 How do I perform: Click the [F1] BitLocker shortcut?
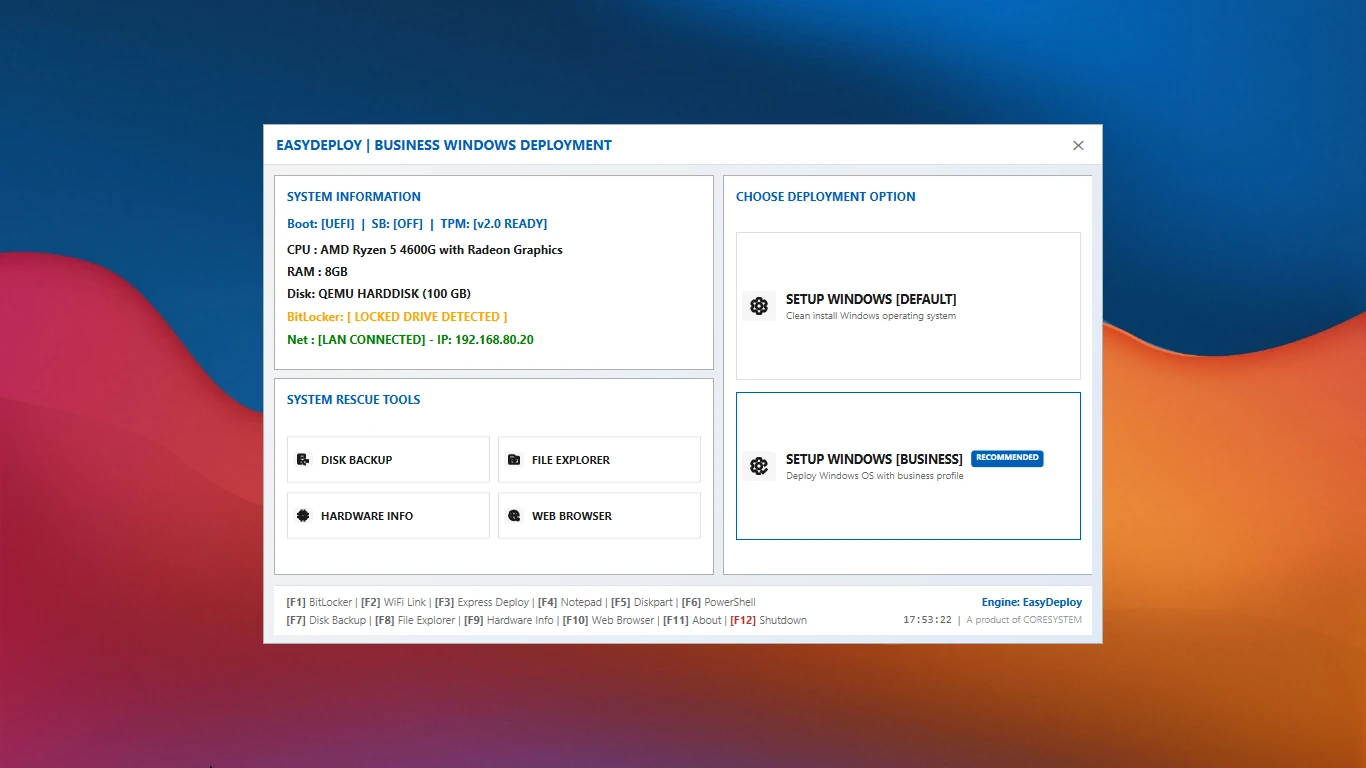(x=319, y=603)
